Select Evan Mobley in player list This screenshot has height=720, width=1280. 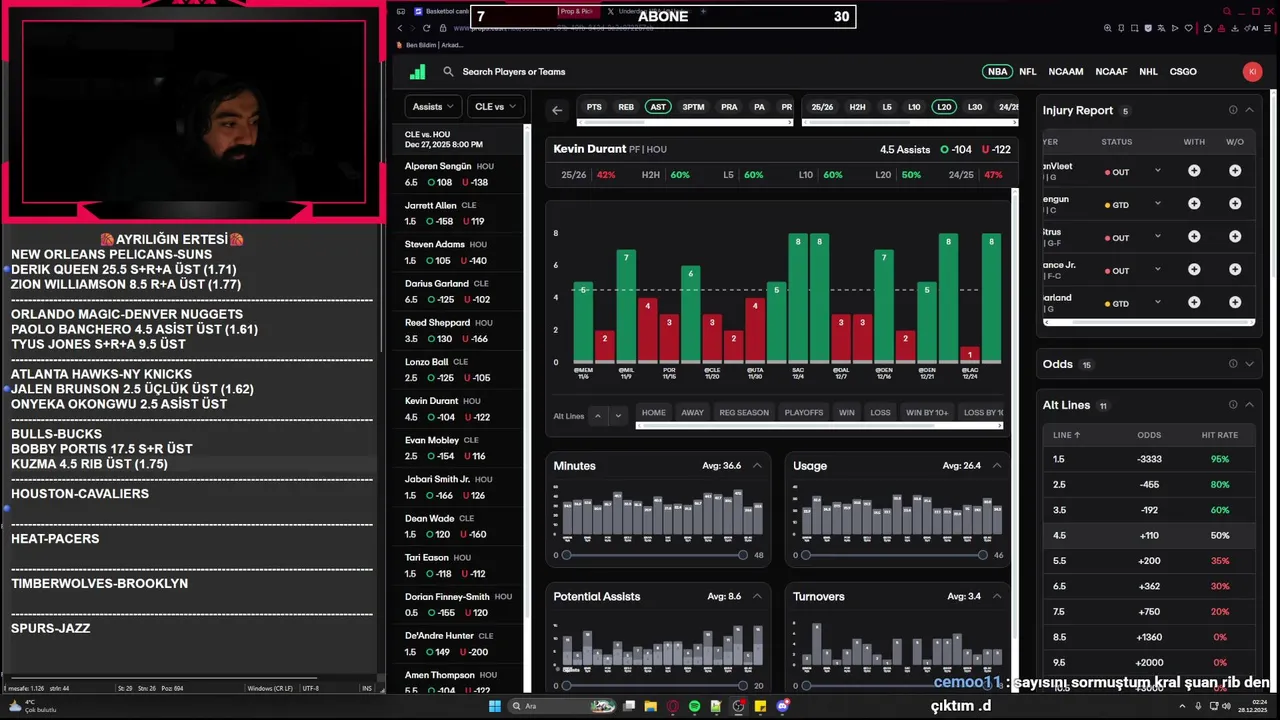point(460,448)
